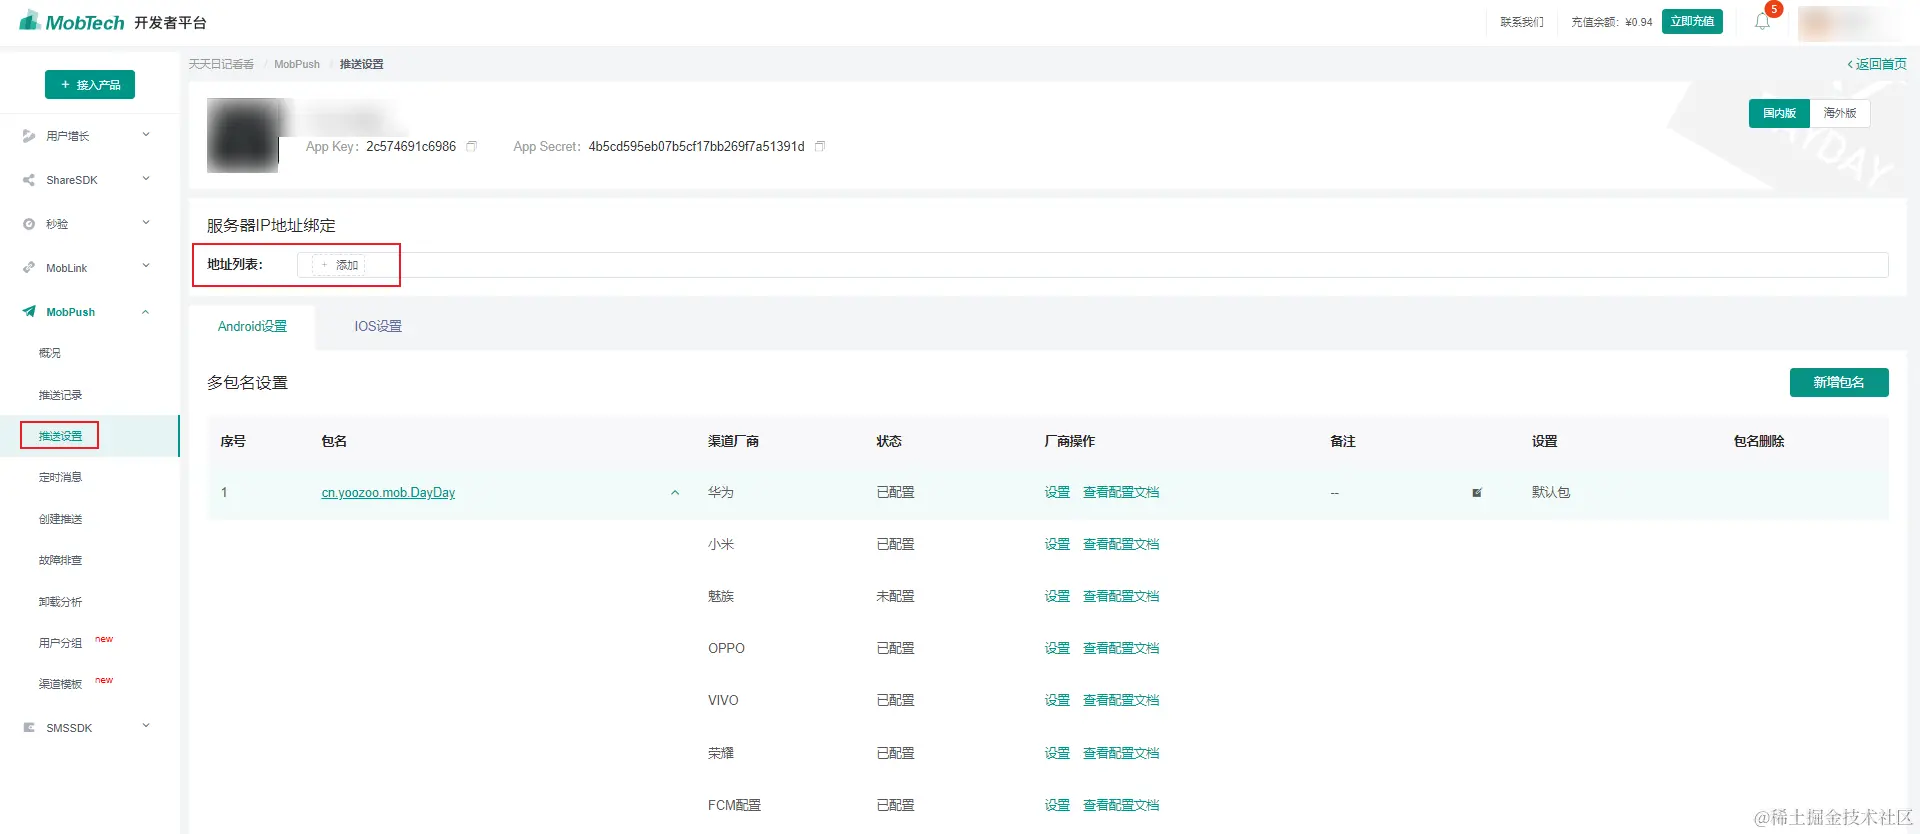Screen dimensions: 1920x834
Task: Open the cn.yoozoo.mob.DayDay package link
Action: point(388,493)
